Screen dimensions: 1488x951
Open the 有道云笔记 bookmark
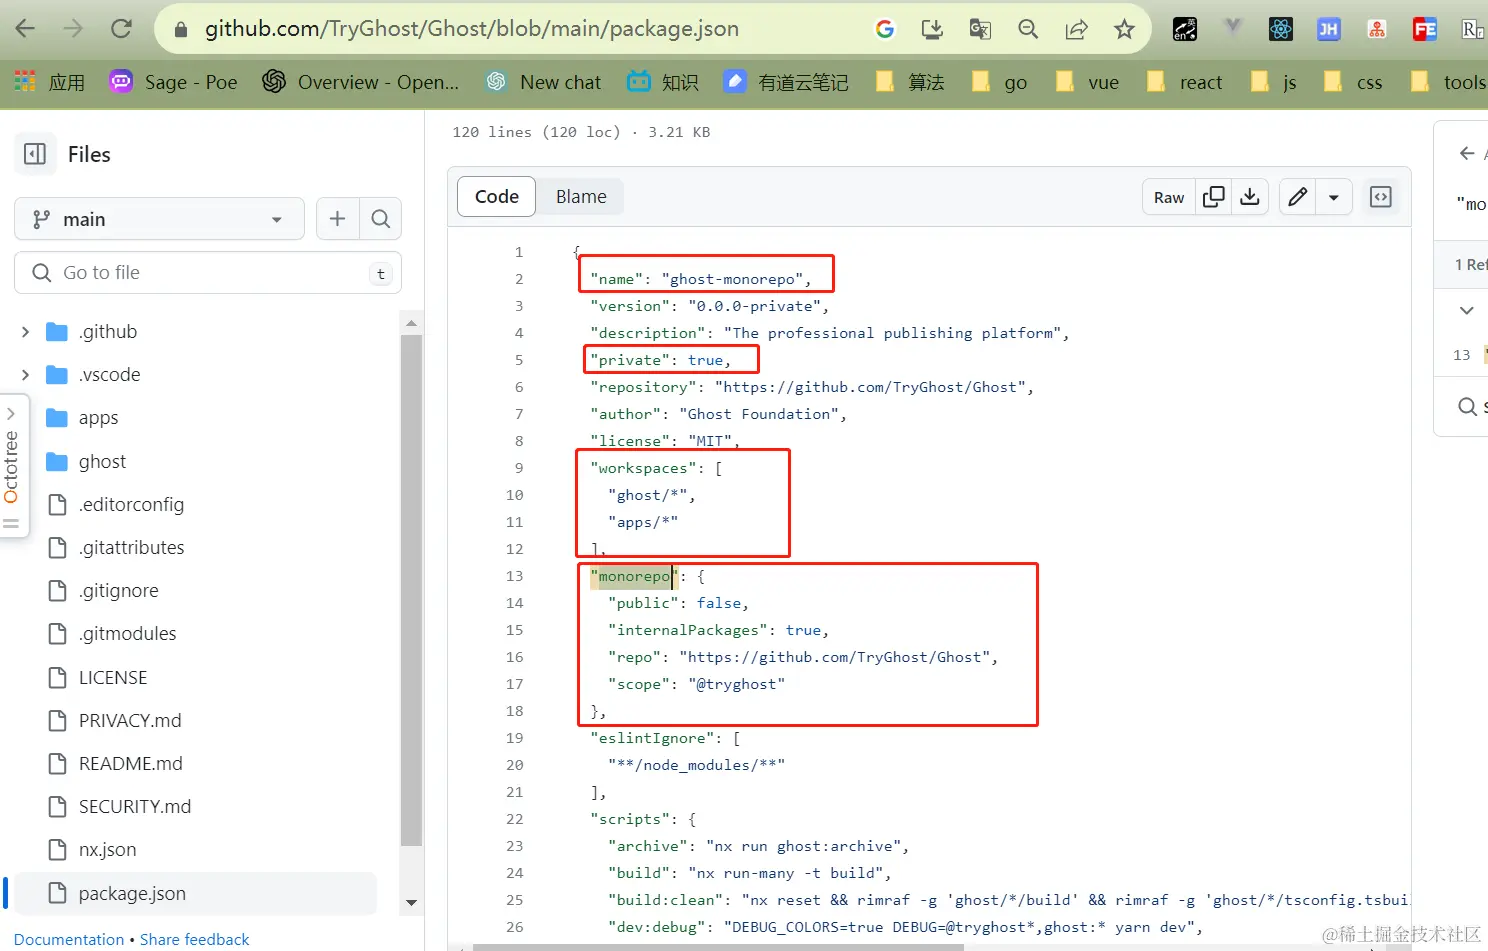click(785, 82)
